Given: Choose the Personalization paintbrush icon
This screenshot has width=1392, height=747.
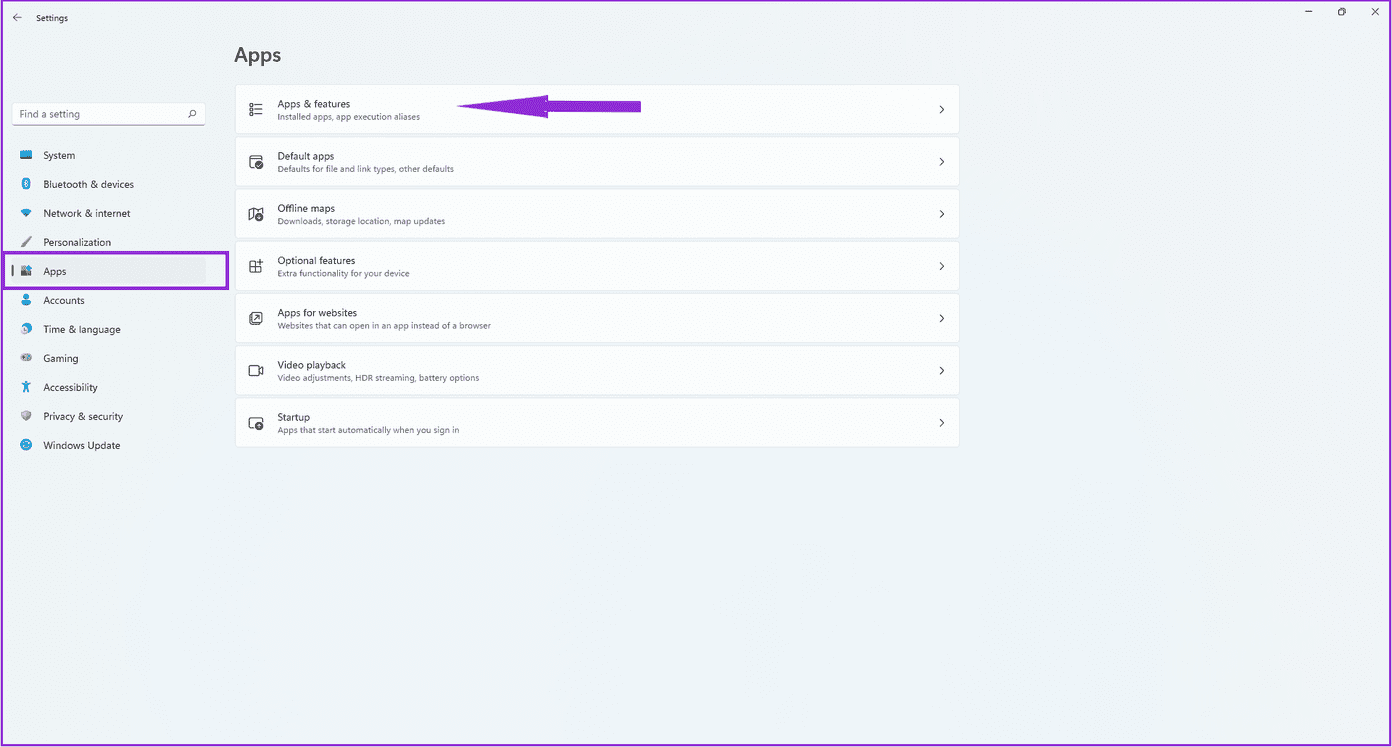Looking at the screenshot, I should (26, 242).
